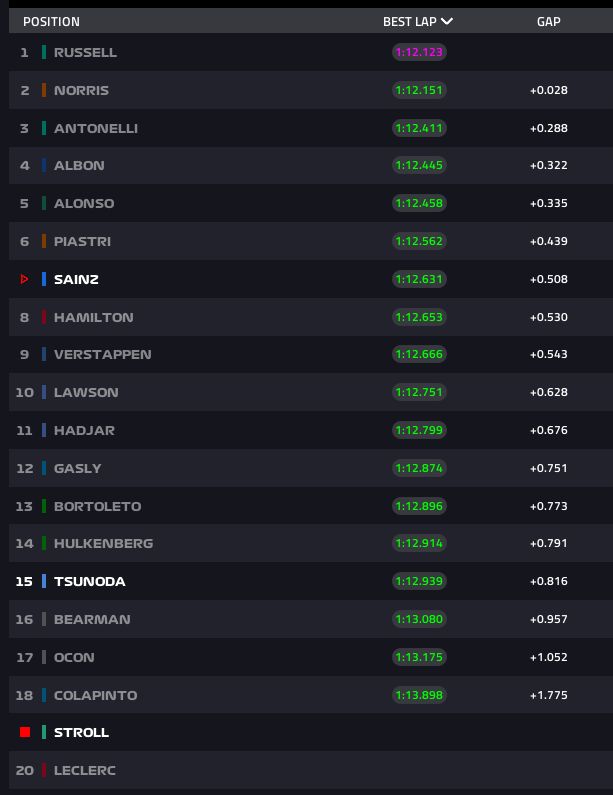This screenshot has width=613, height=795.
Task: Click Norris's 1:12.151 best lap pill
Action: [x=419, y=90]
